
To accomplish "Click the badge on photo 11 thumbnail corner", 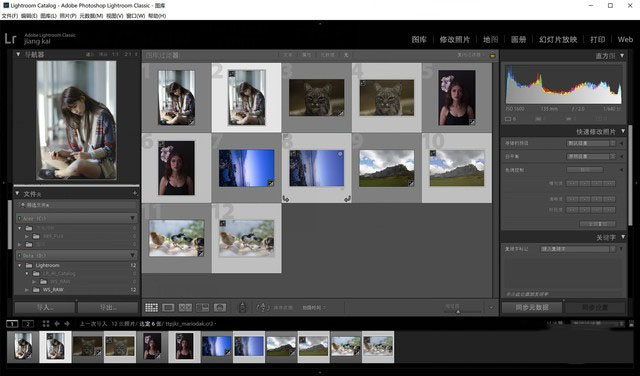I will coord(200,254).
